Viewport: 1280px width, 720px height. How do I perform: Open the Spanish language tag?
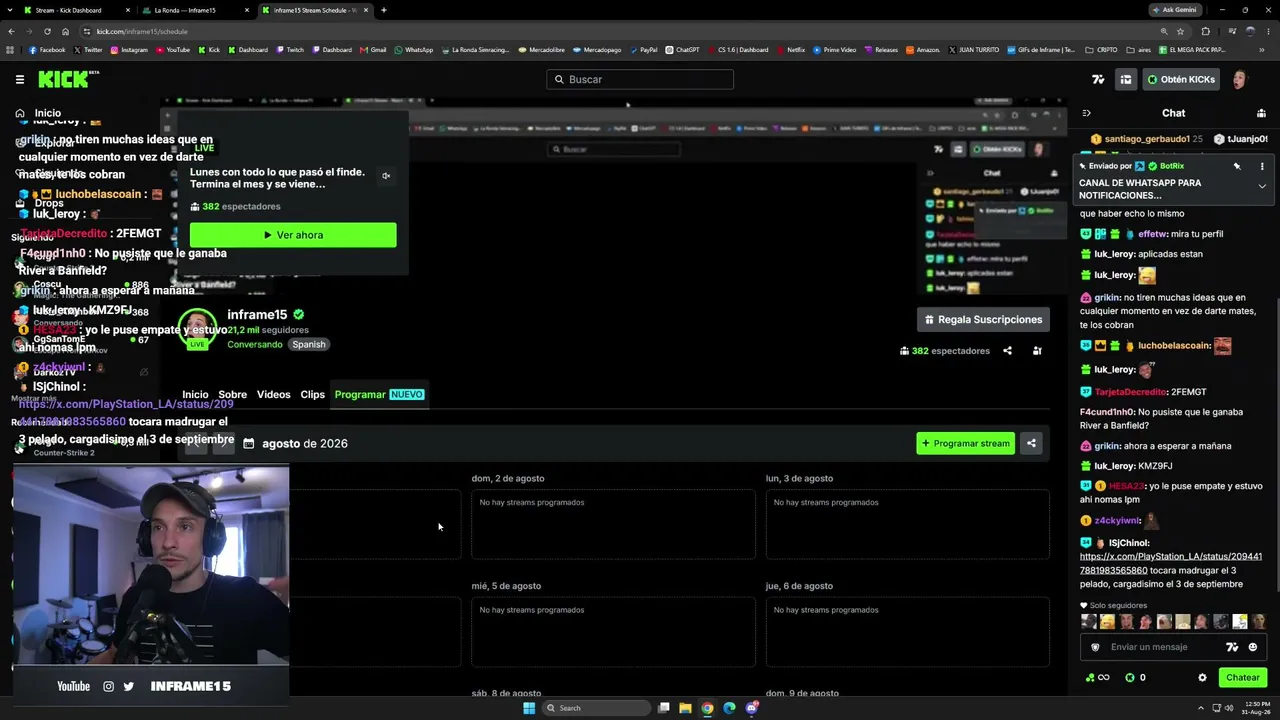click(309, 344)
